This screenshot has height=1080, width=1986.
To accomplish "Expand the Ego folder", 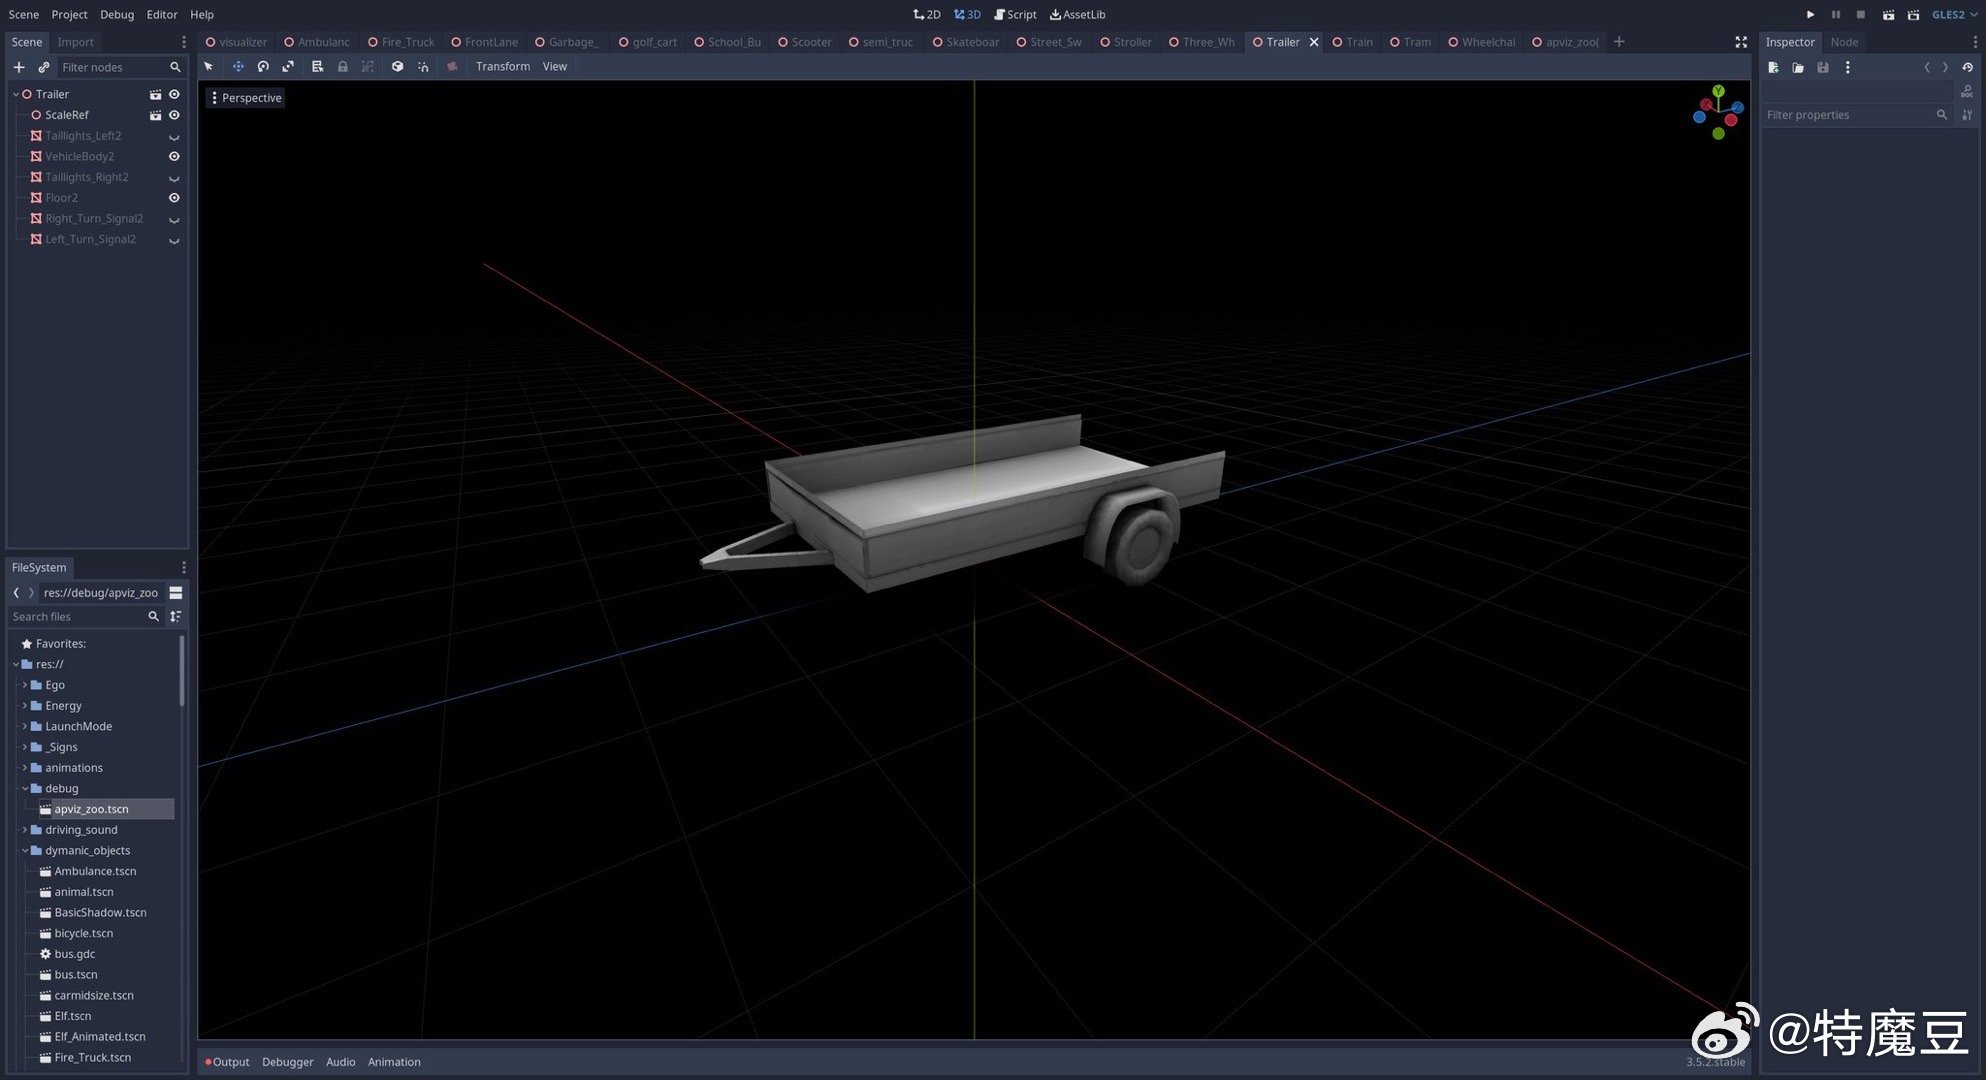I will (25, 685).
